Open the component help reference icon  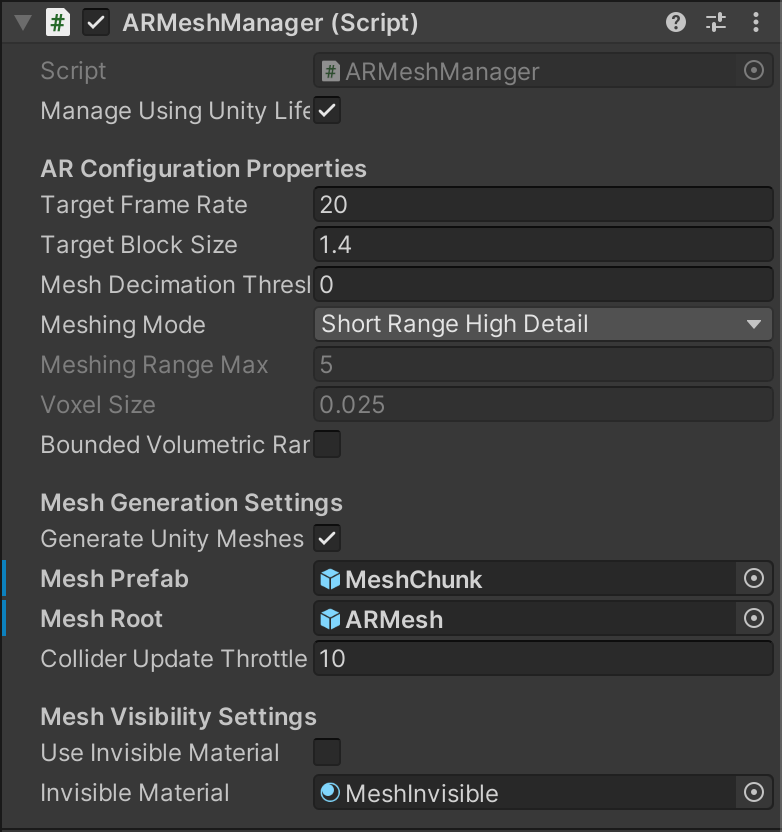(x=676, y=22)
